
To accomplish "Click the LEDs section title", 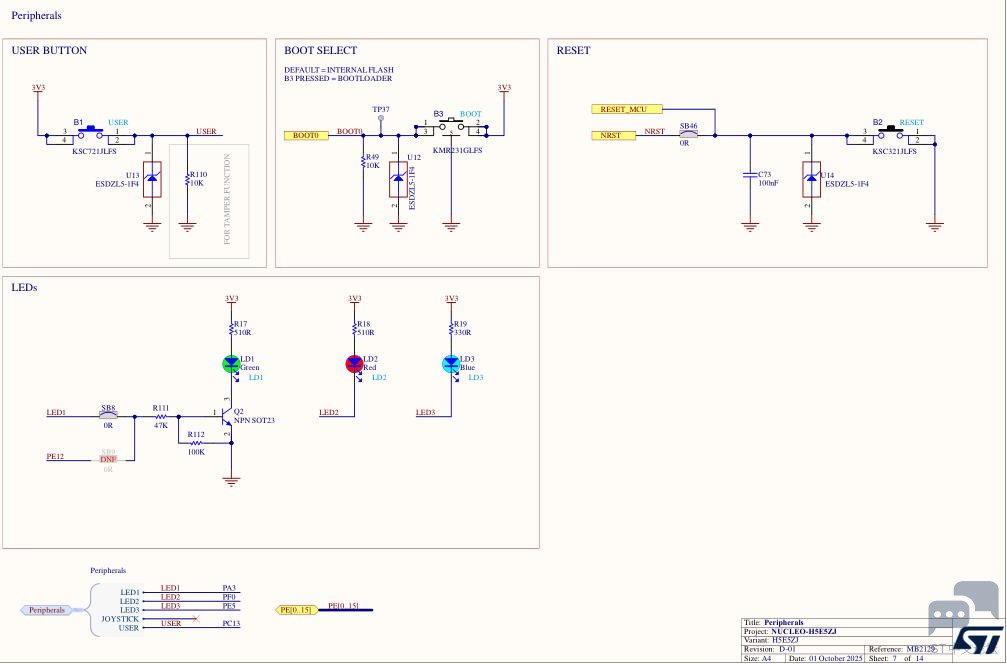I will tap(24, 288).
